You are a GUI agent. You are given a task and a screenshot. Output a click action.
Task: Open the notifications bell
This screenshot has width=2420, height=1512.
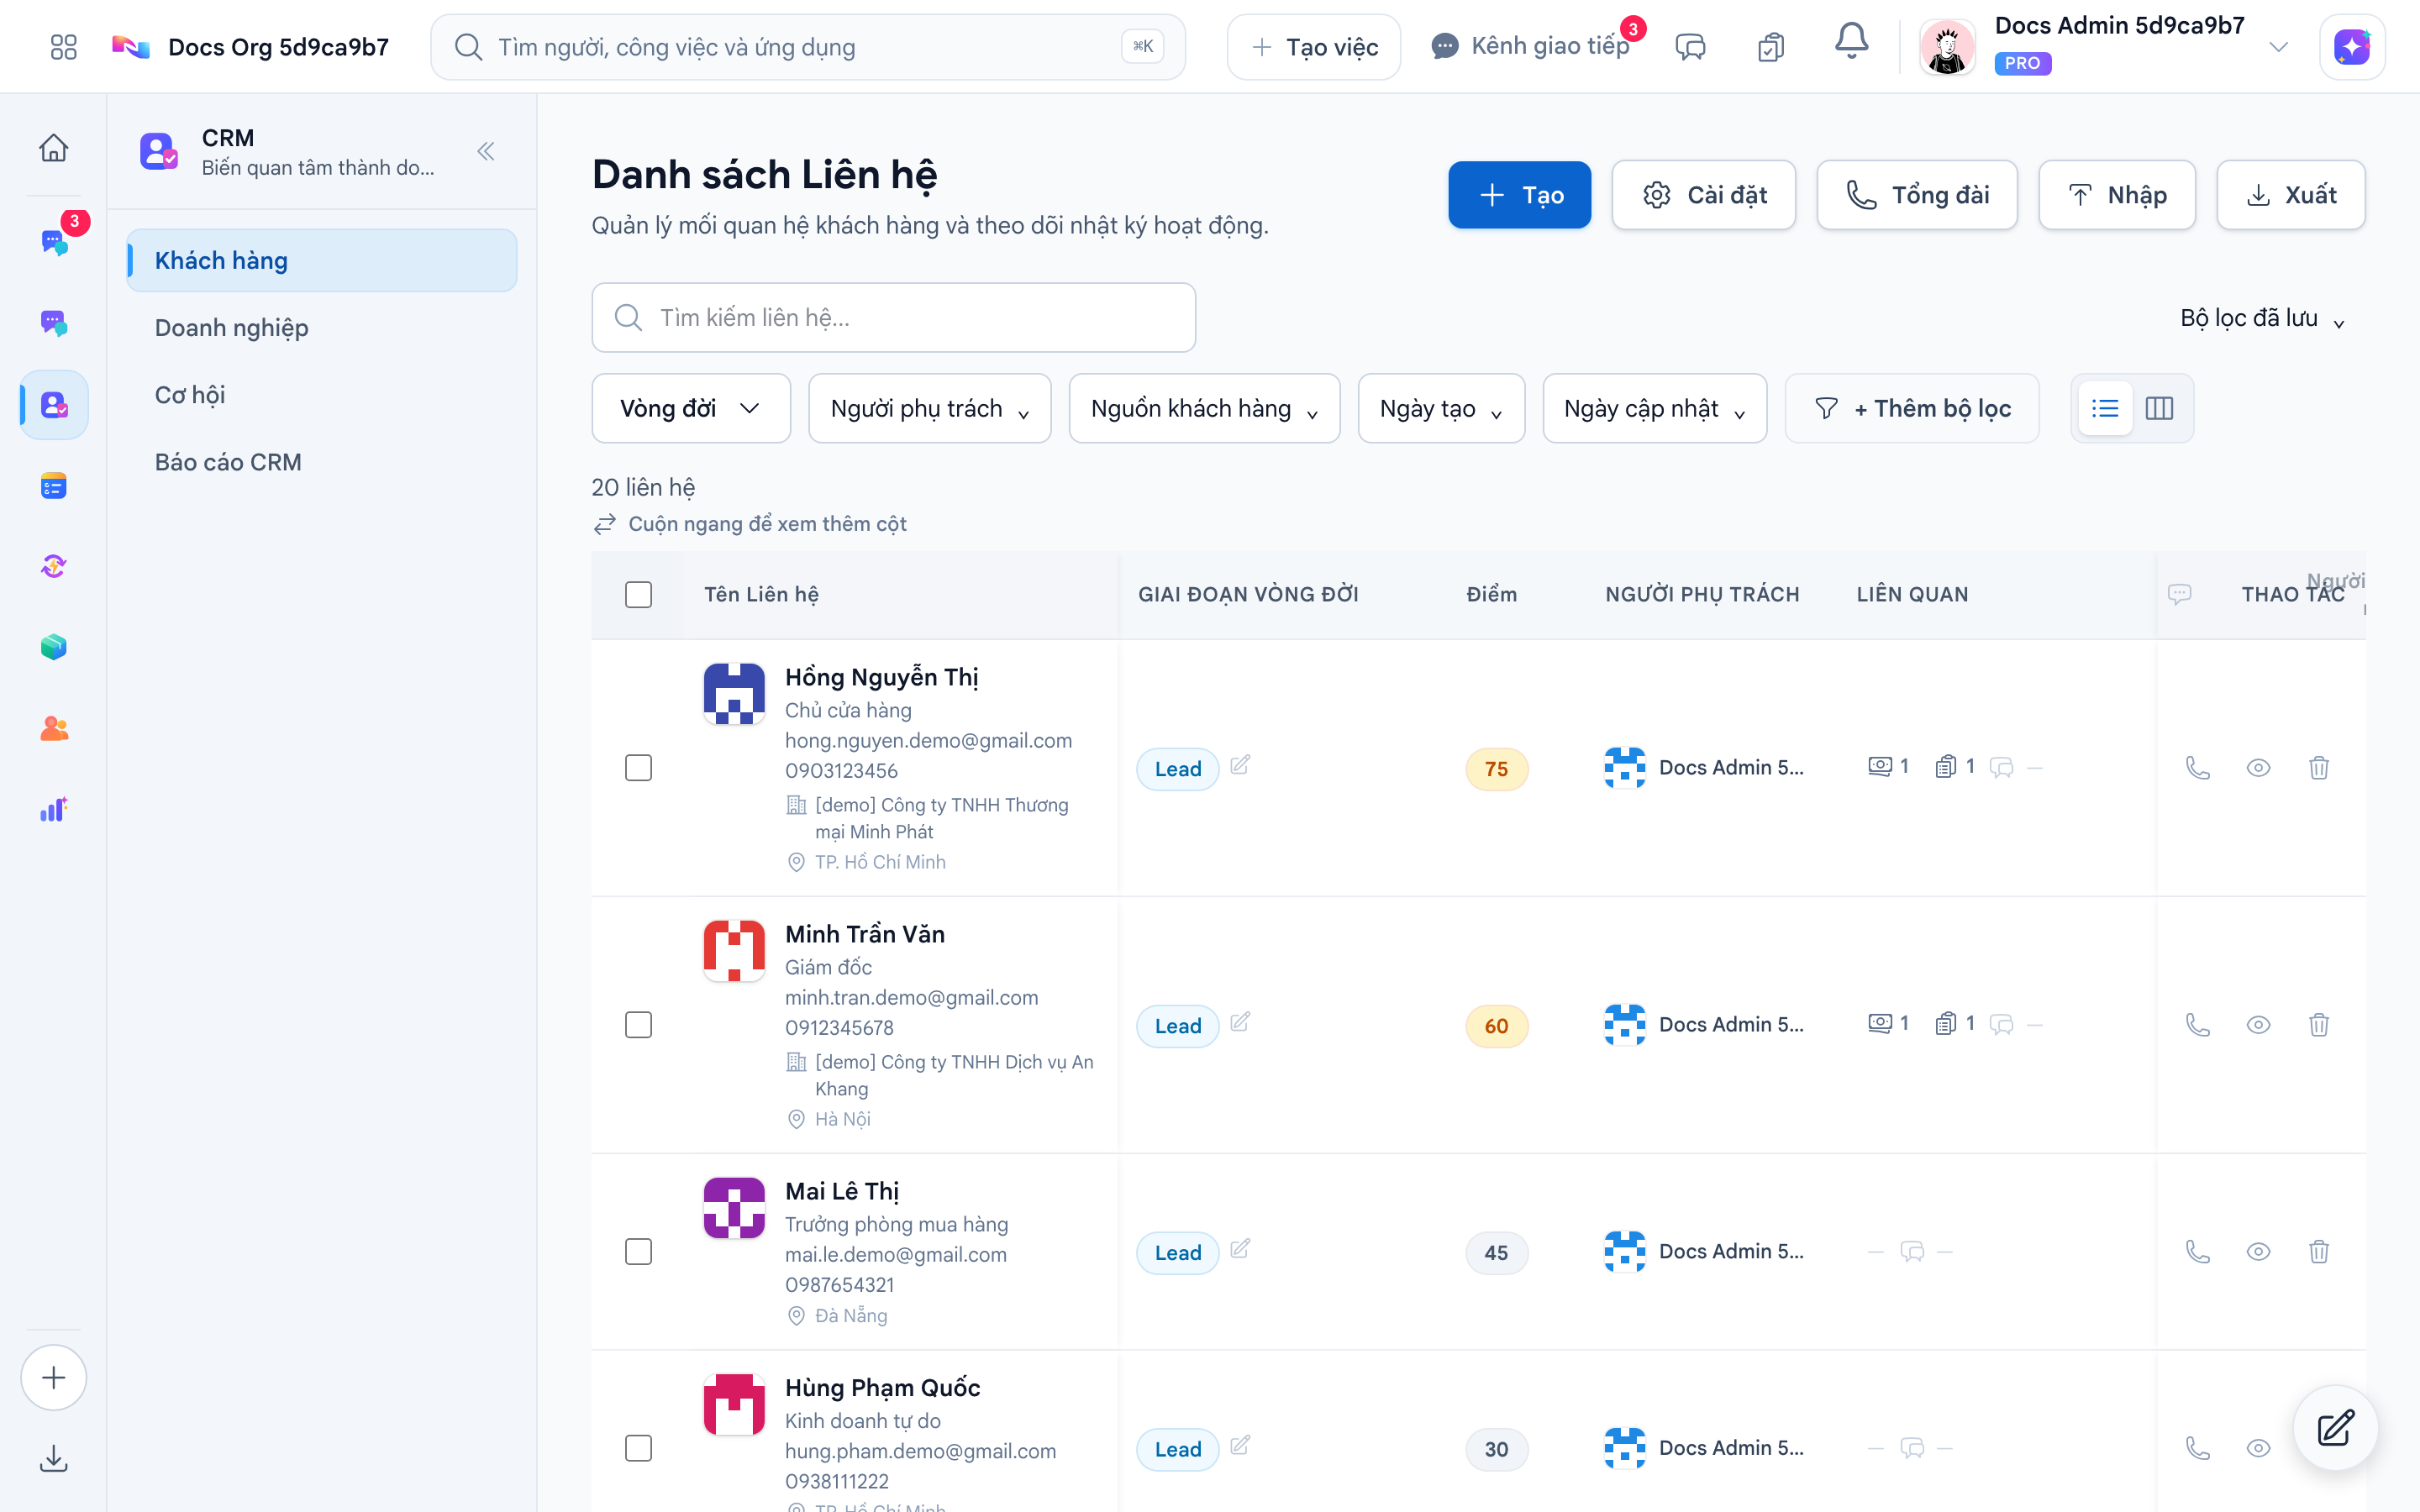coord(1851,42)
